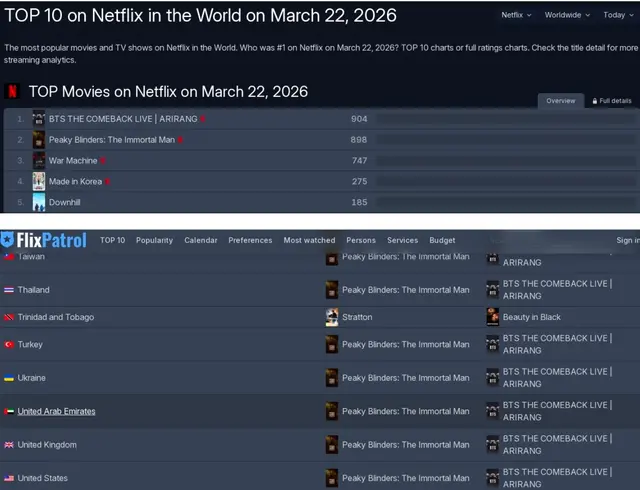Click the score 898 for Peaky Blinders

359,140
